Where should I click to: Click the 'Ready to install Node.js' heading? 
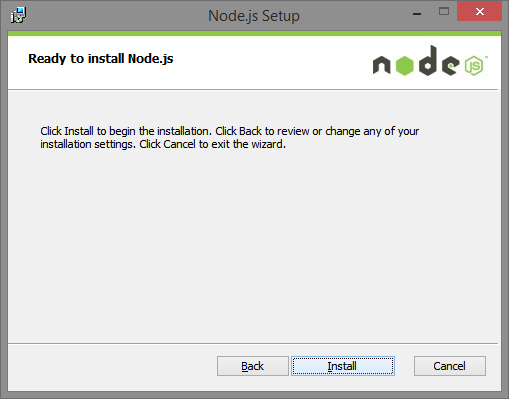[101, 59]
